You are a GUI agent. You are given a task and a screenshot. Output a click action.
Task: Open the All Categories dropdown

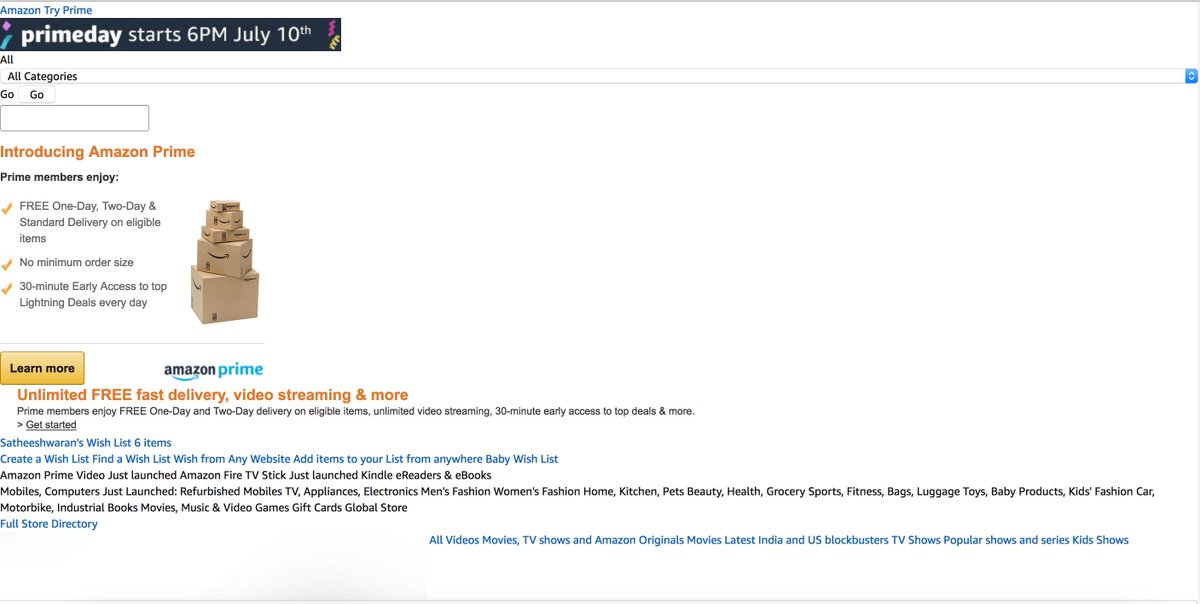(x=599, y=76)
